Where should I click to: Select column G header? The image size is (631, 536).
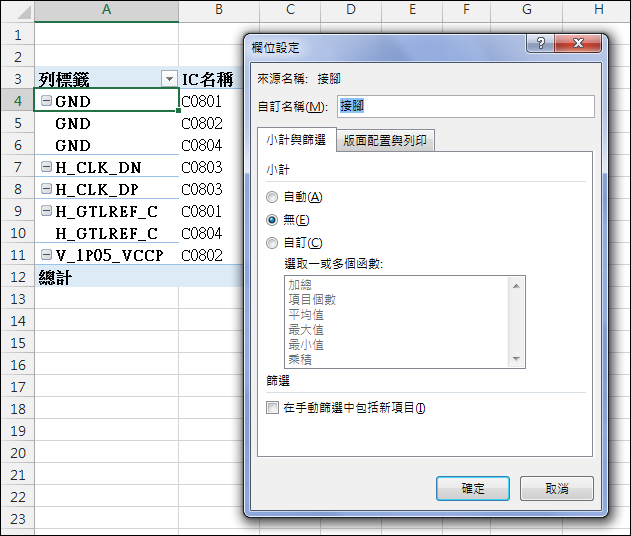(526, 9)
